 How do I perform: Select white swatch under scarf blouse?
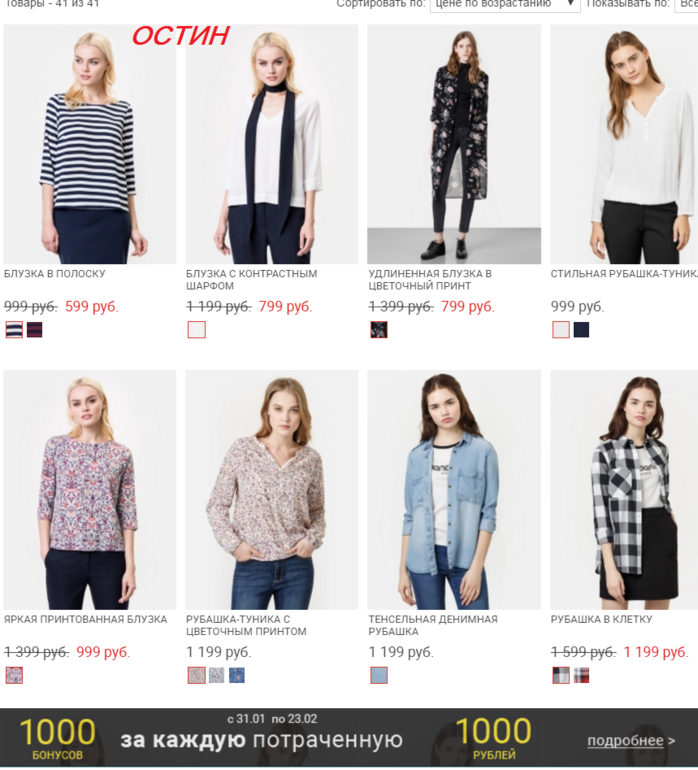coord(196,330)
